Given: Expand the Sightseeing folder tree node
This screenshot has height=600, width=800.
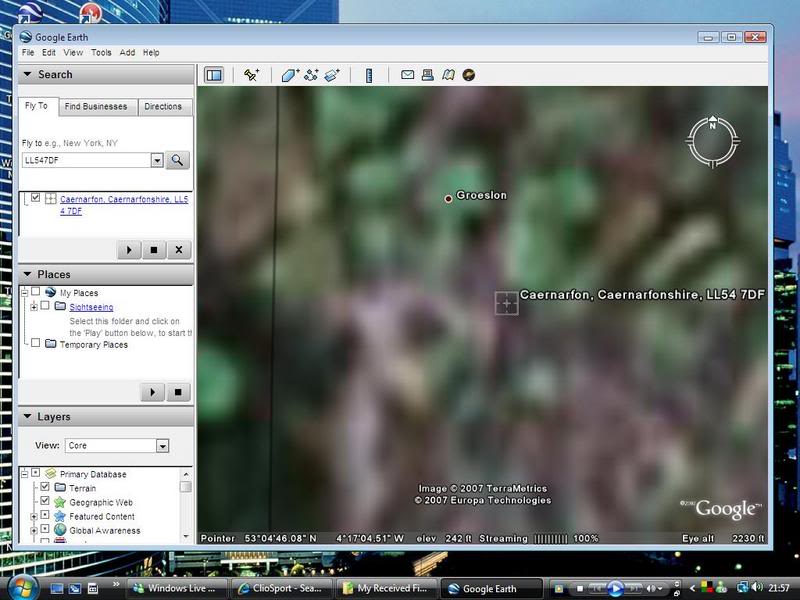Looking at the screenshot, I should (34, 307).
